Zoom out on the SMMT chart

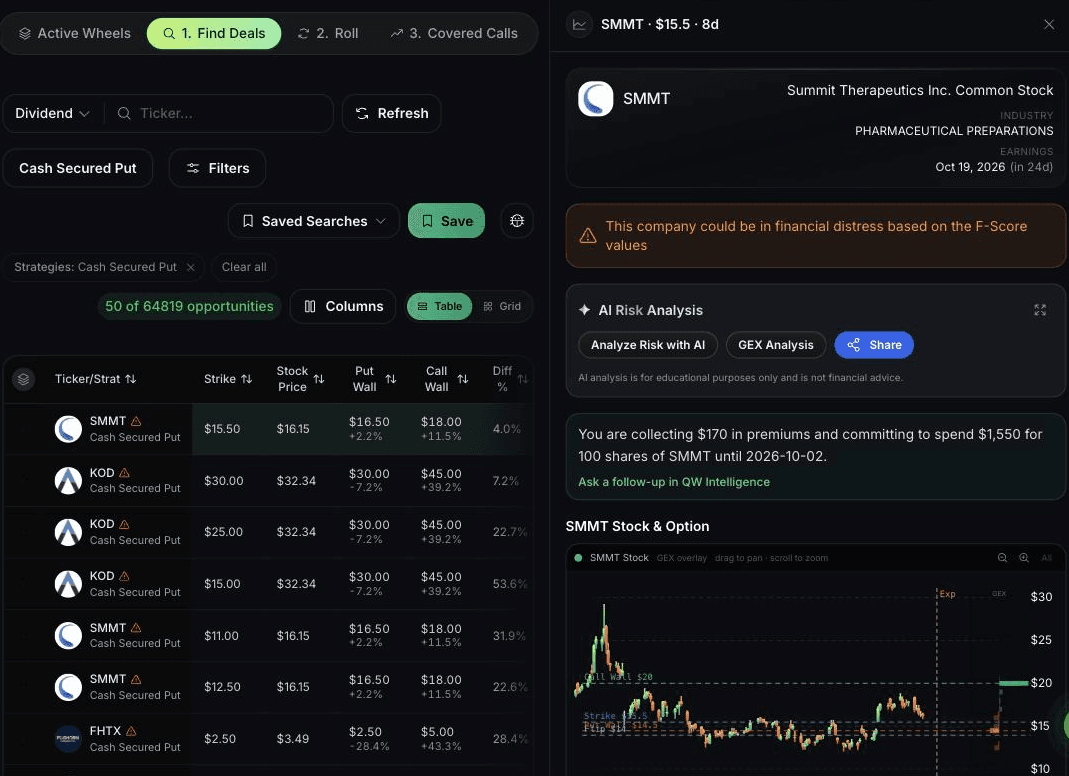(1002, 558)
